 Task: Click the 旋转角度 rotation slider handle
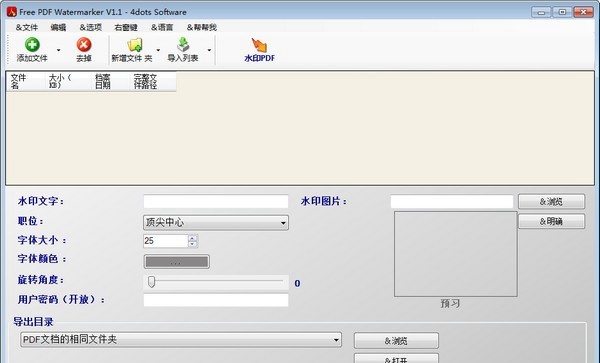tap(152, 282)
